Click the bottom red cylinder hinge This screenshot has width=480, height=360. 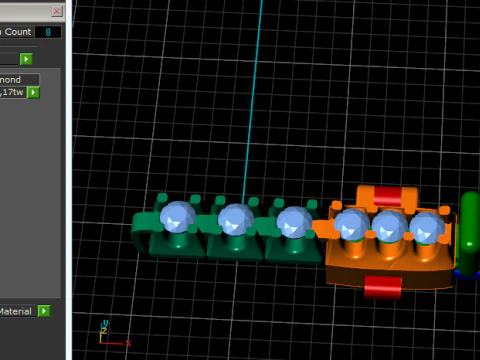383,288
